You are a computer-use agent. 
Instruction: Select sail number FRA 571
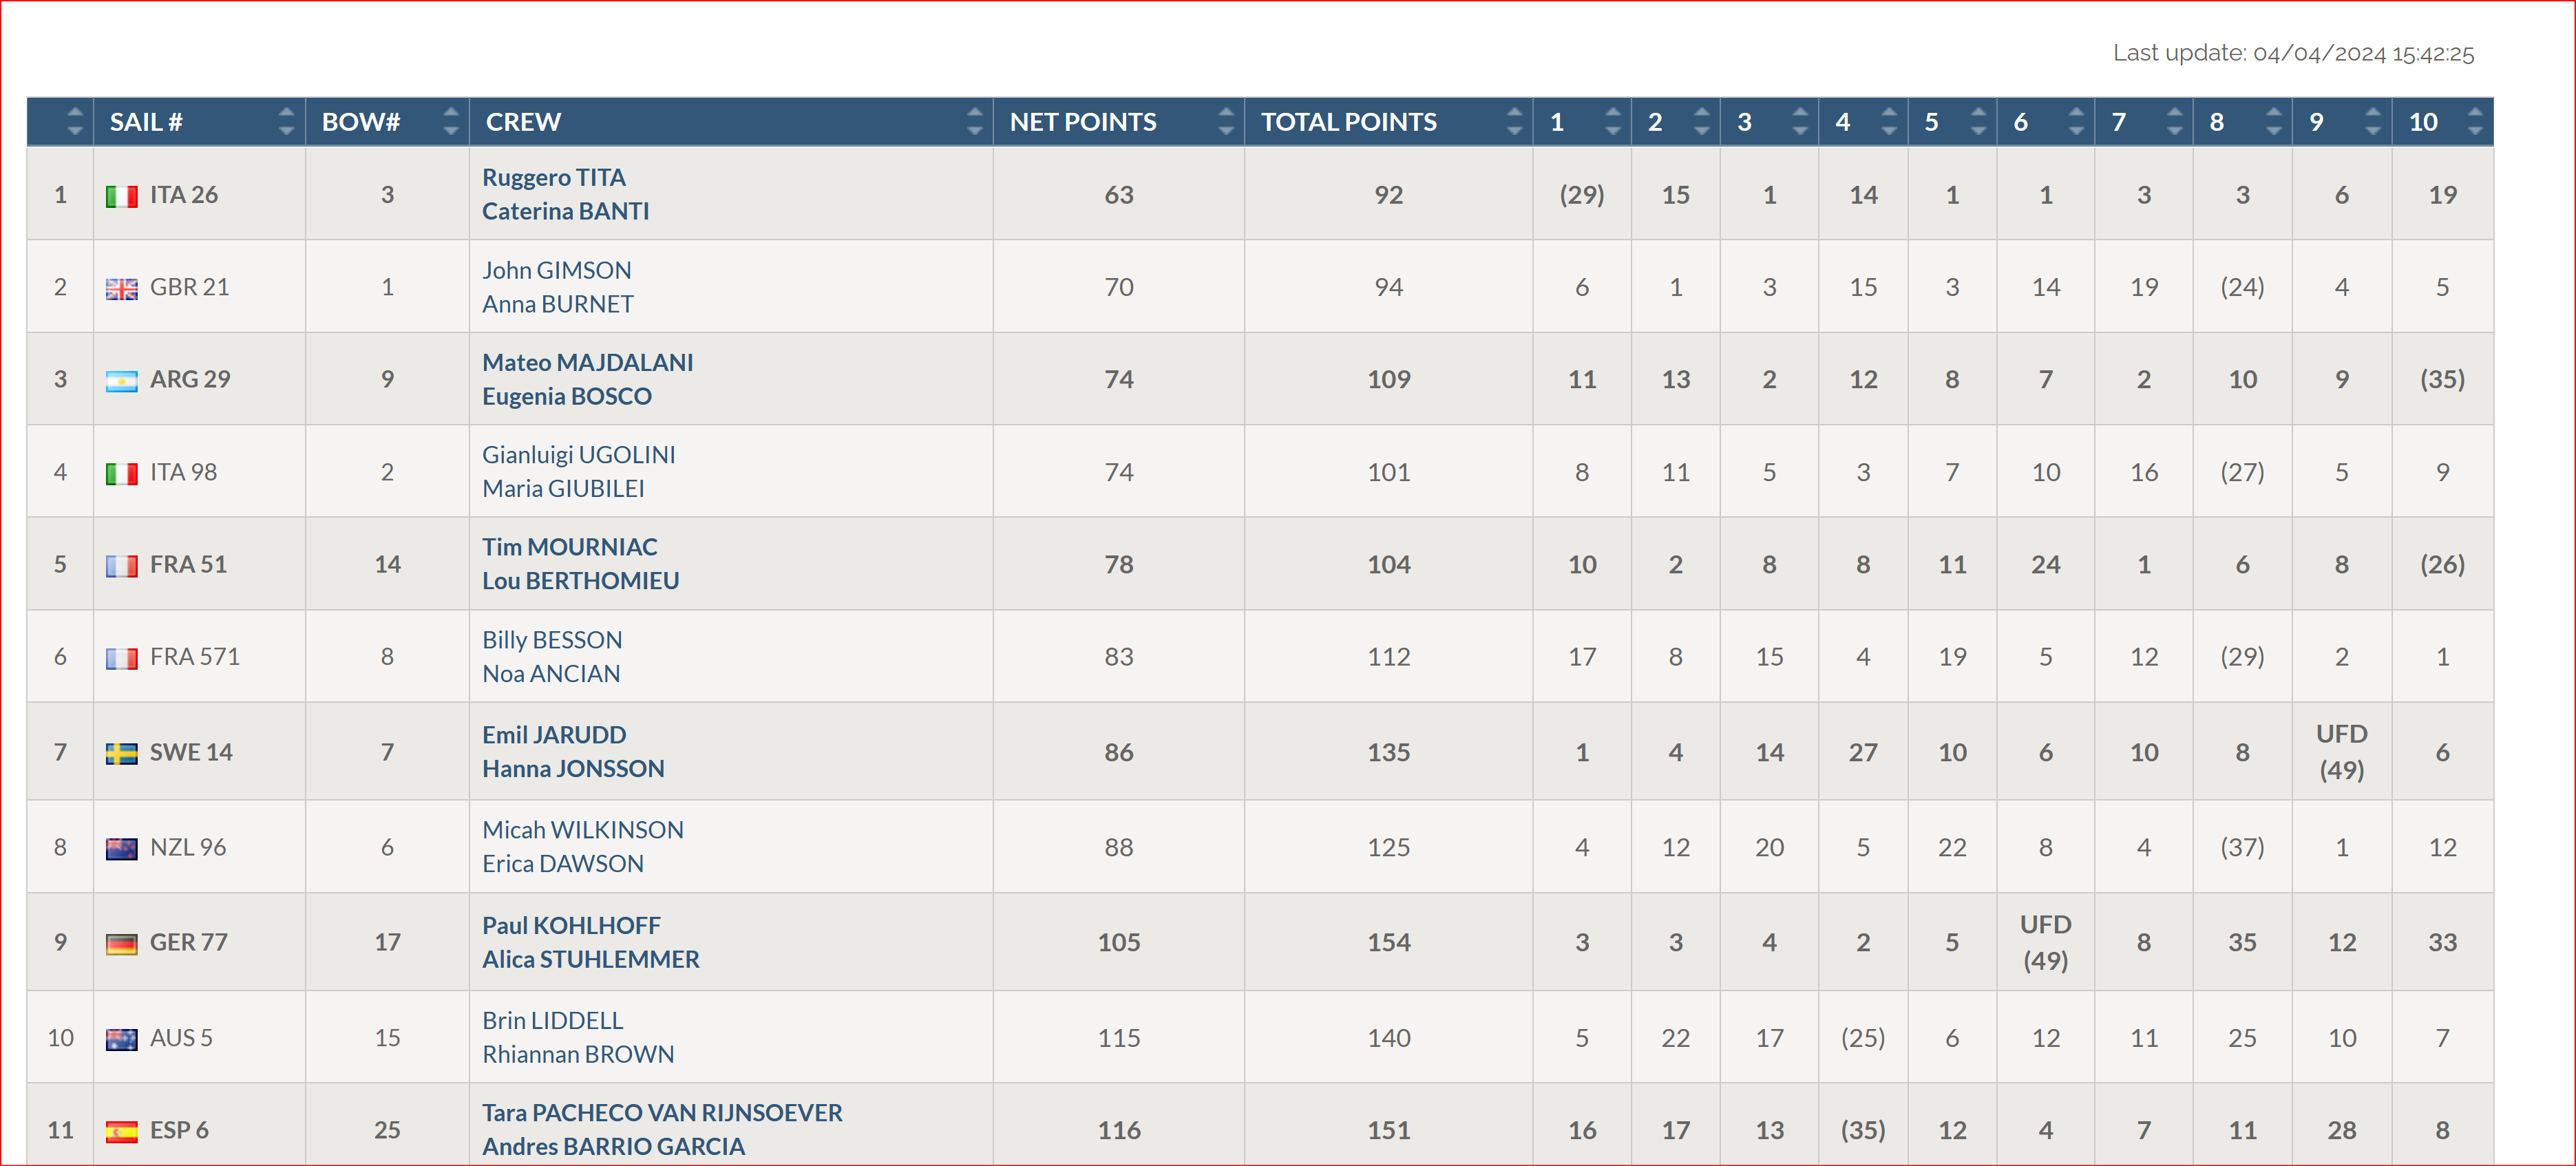click(195, 658)
